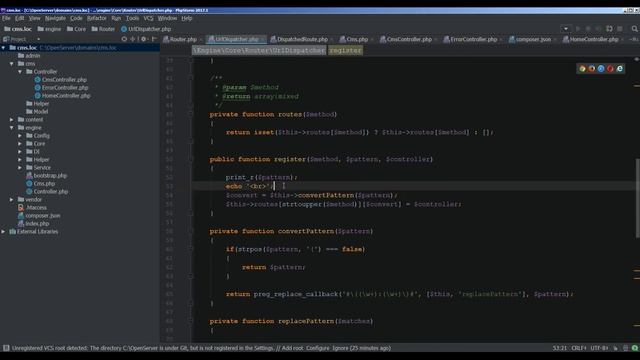Collapse the cms folder in tree
This screenshot has height=360, width=640.
[x=12, y=64]
